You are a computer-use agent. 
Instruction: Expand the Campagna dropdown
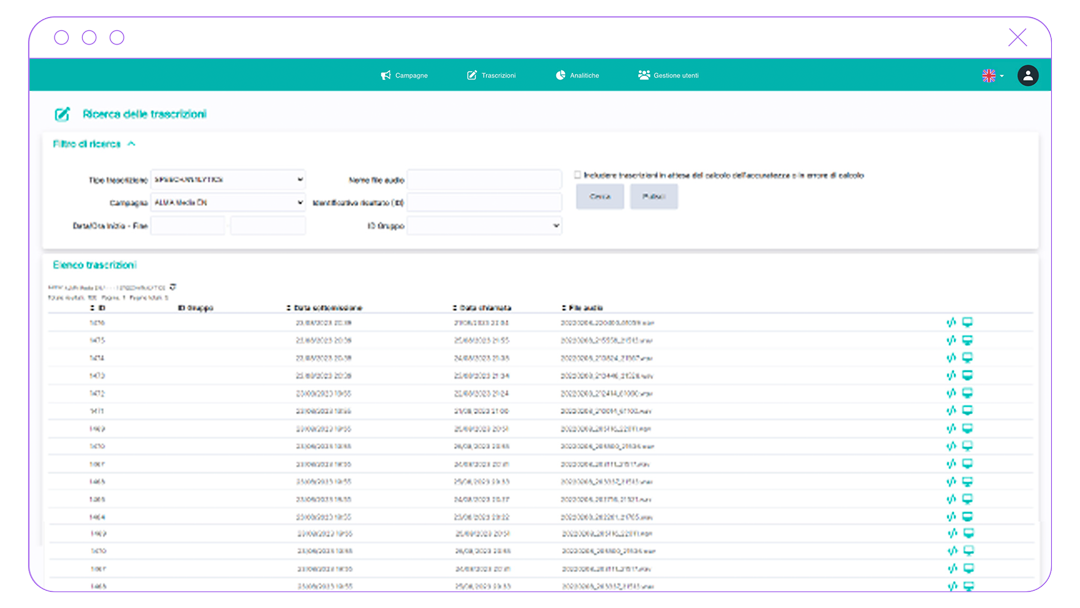click(x=228, y=203)
